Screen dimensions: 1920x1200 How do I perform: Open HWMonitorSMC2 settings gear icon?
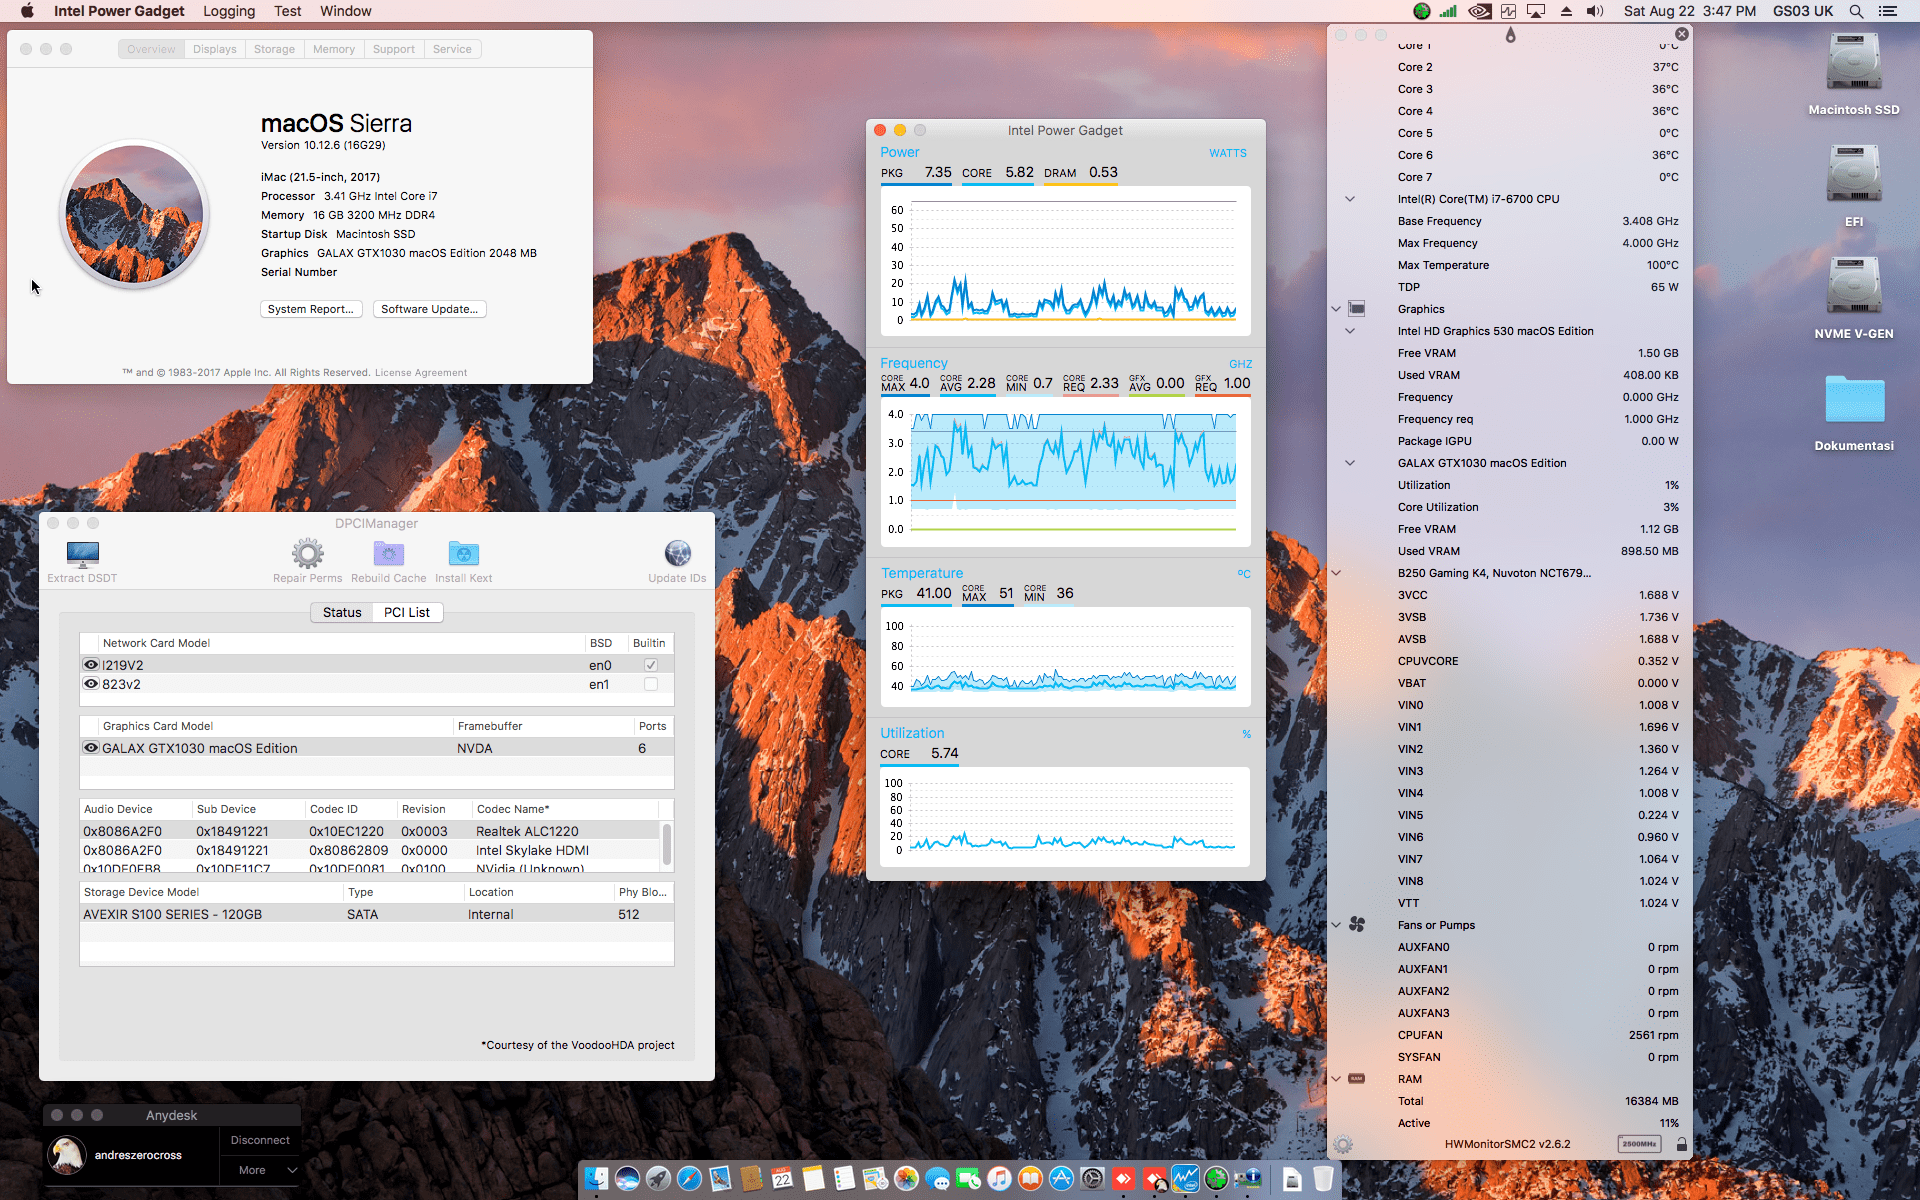(x=1343, y=1145)
